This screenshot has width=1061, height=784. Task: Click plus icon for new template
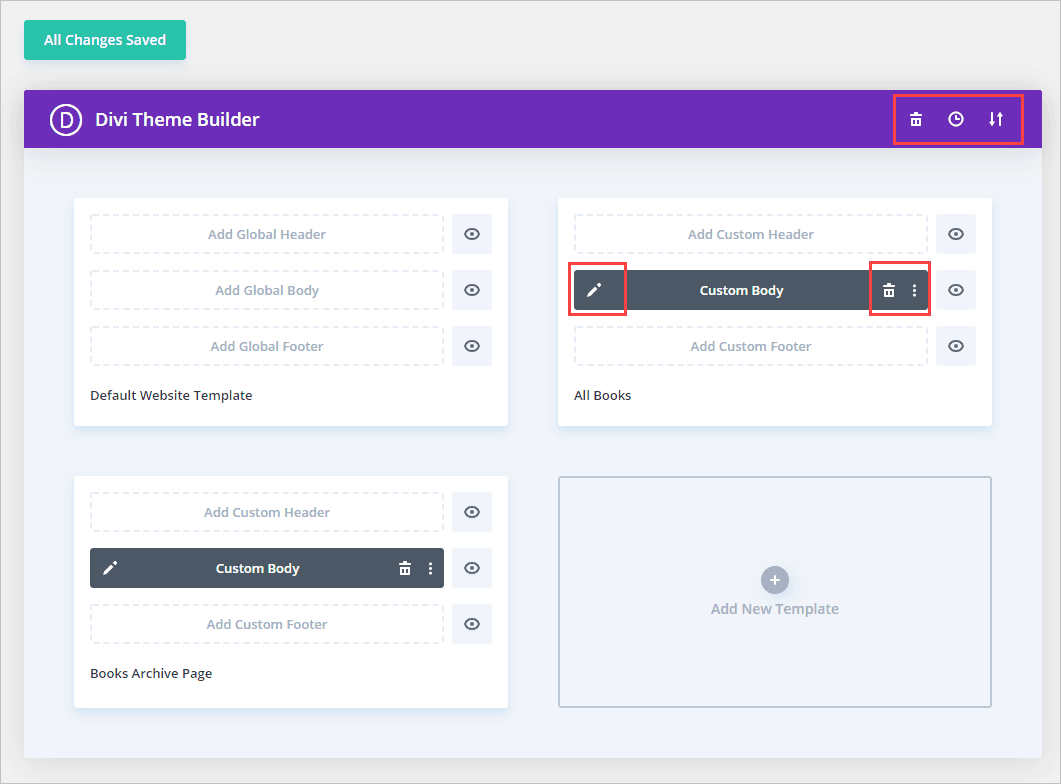(775, 580)
